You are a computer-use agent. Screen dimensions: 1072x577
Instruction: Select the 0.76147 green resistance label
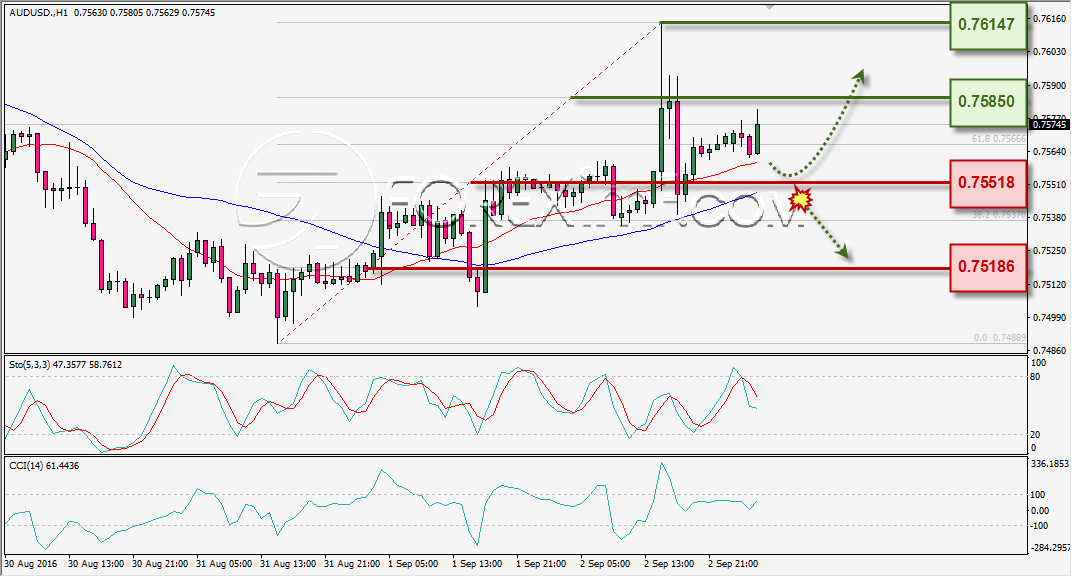click(x=988, y=25)
